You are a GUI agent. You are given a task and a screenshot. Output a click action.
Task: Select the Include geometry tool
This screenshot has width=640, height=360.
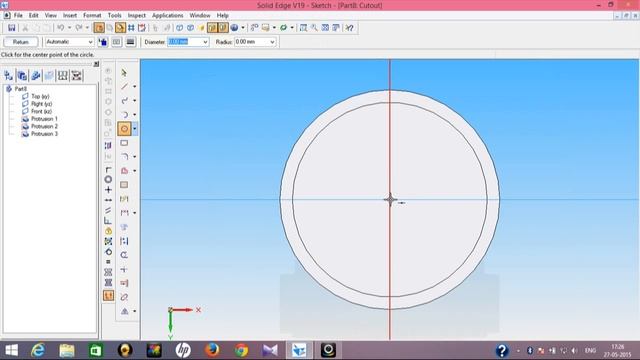tap(124, 171)
